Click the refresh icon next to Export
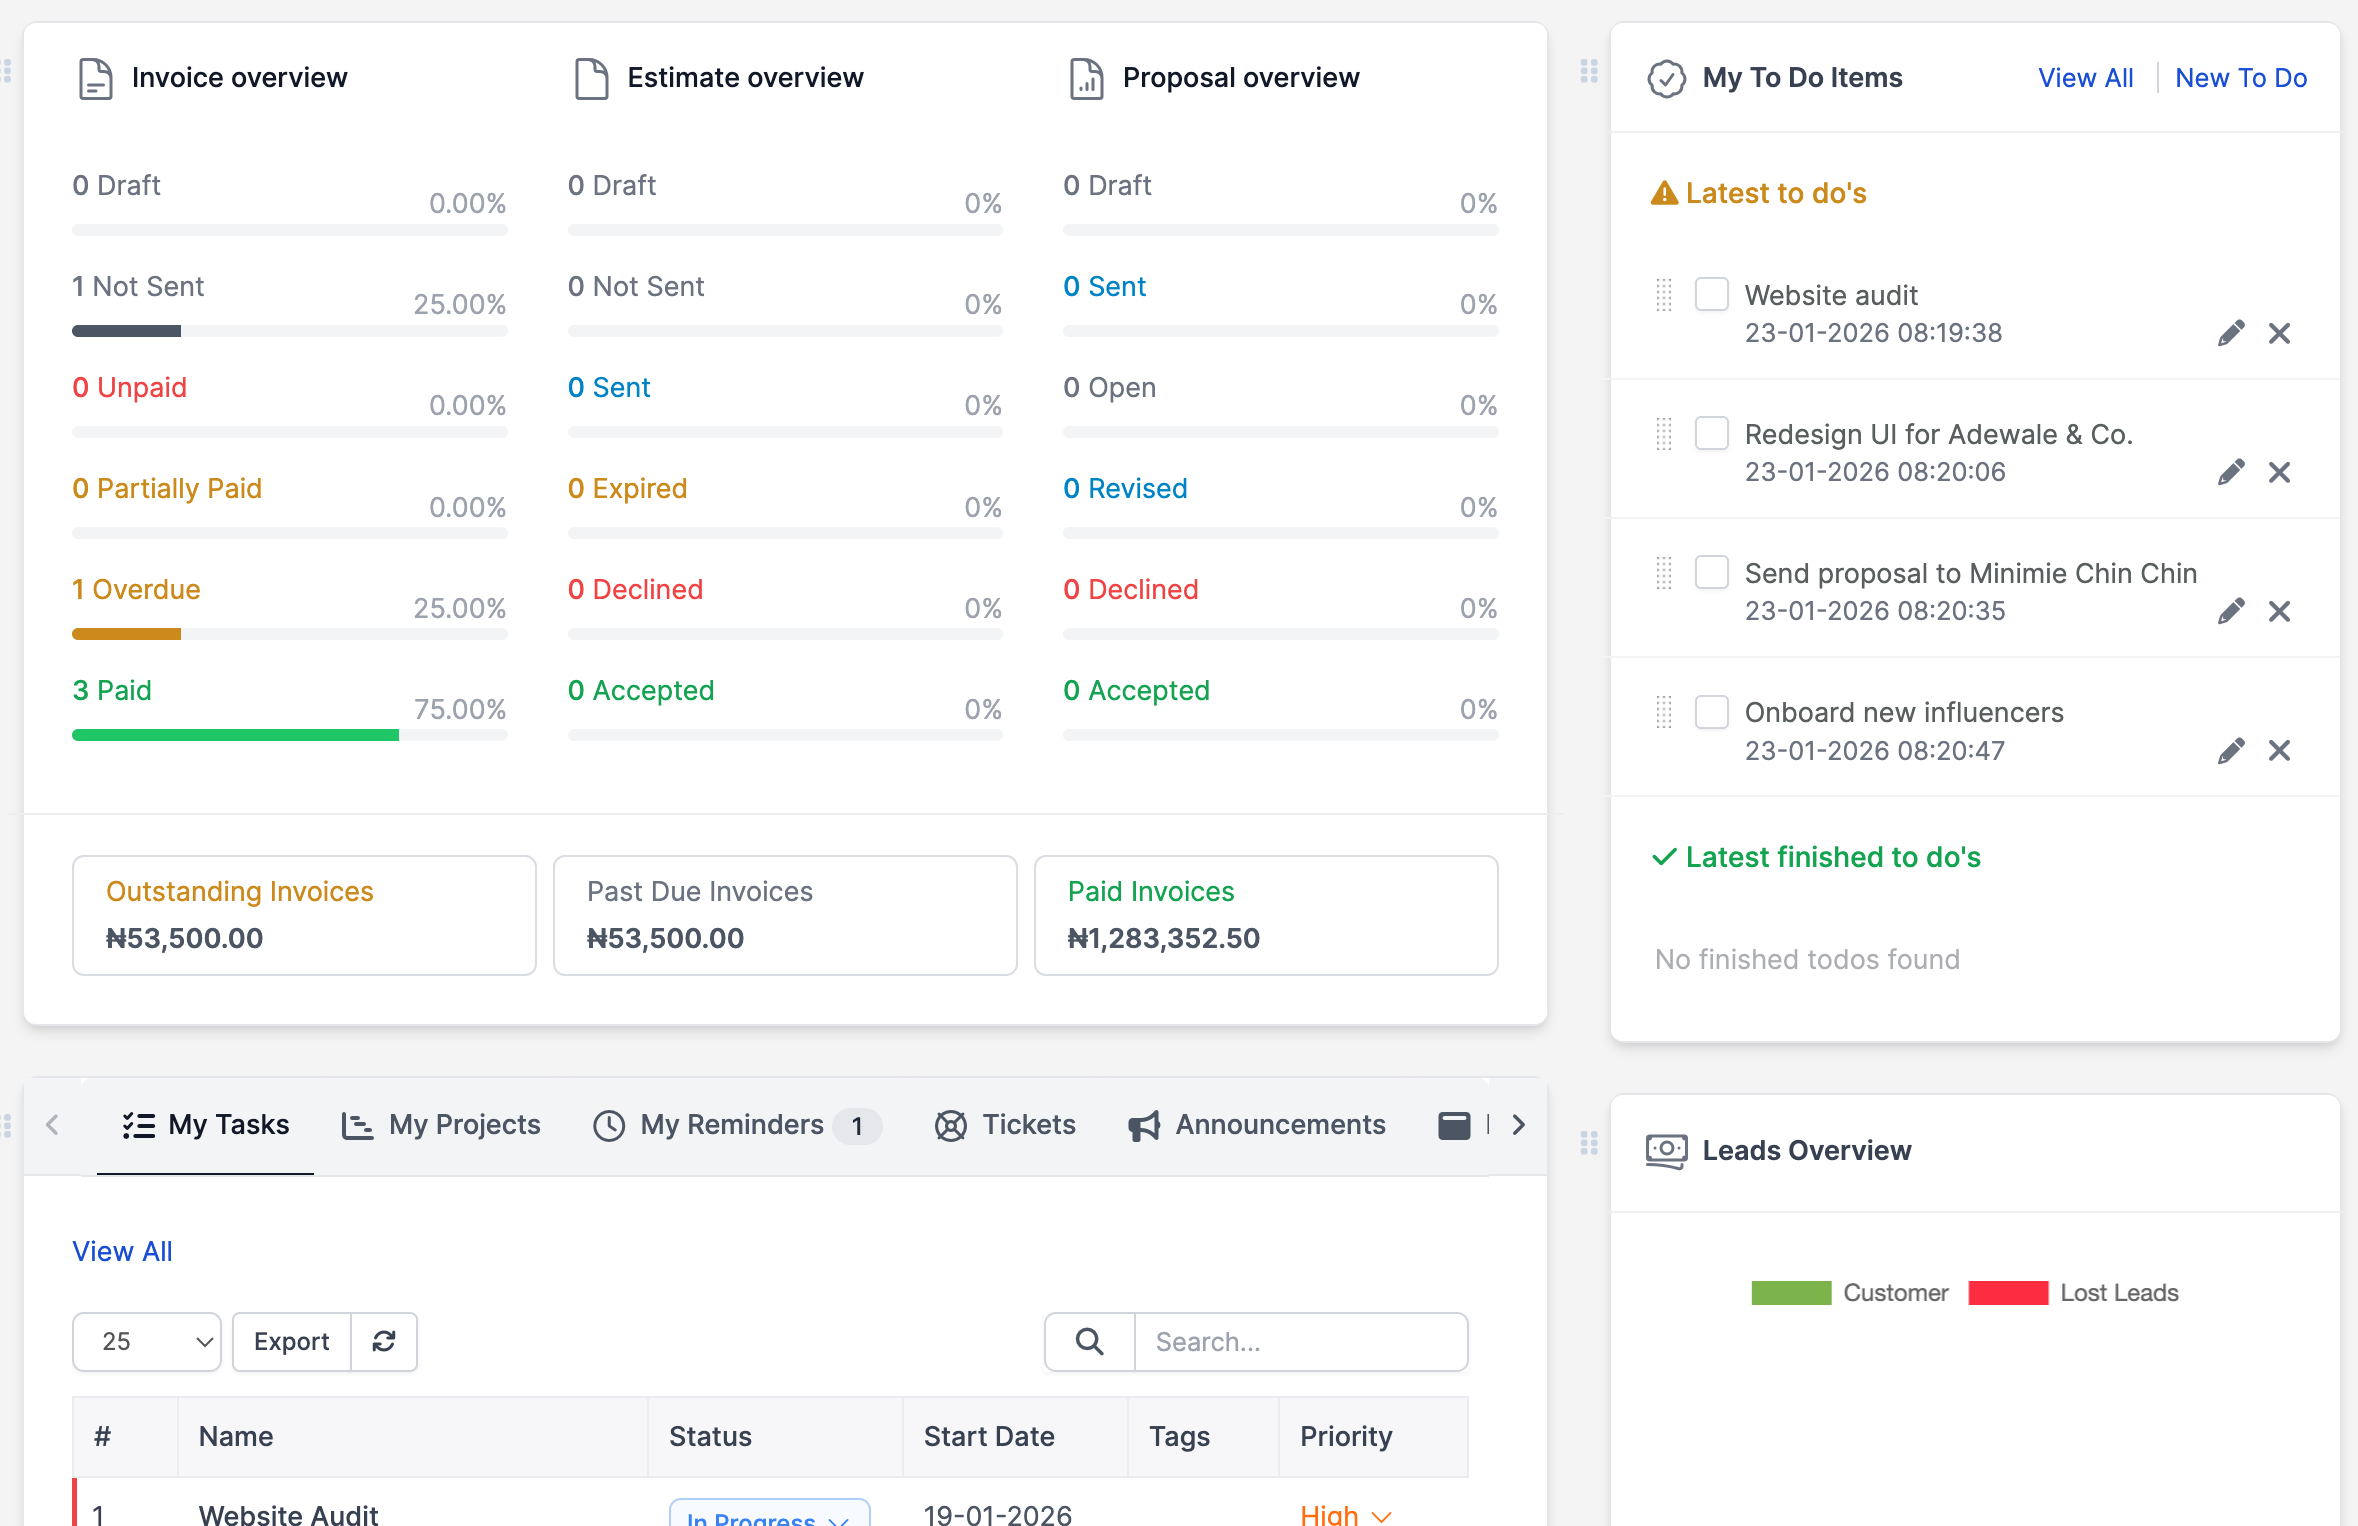 [384, 1341]
